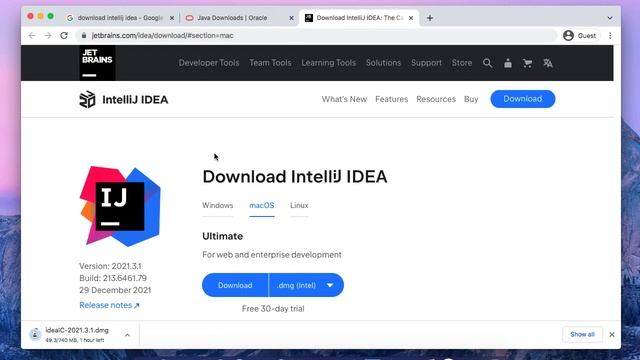Select the Download IntelliJ IDEA tab
640x360 pixels.
pos(359,18)
